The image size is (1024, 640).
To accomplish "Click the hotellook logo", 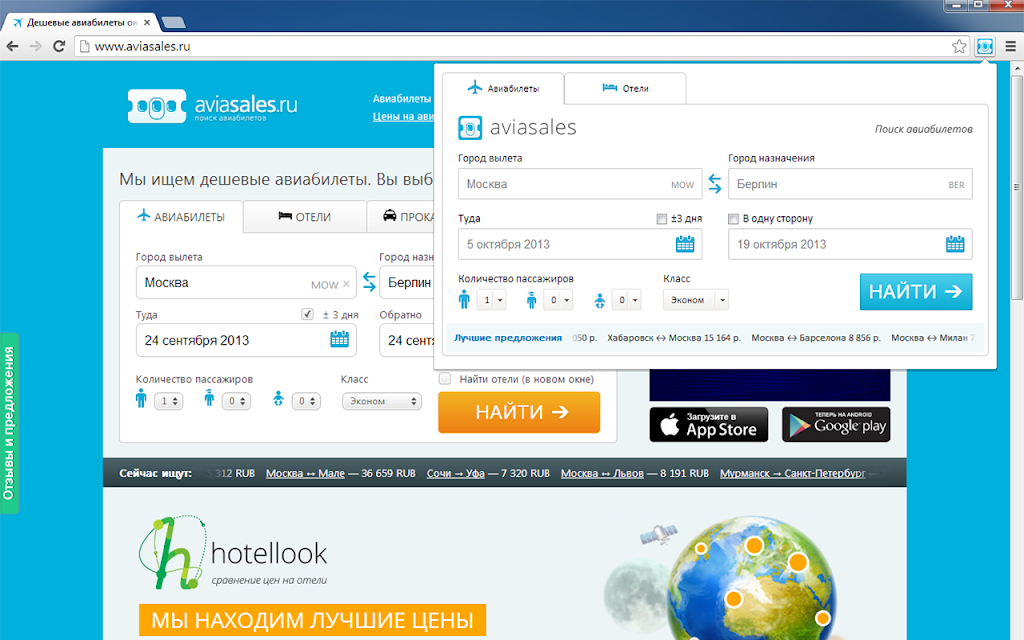I will point(232,554).
